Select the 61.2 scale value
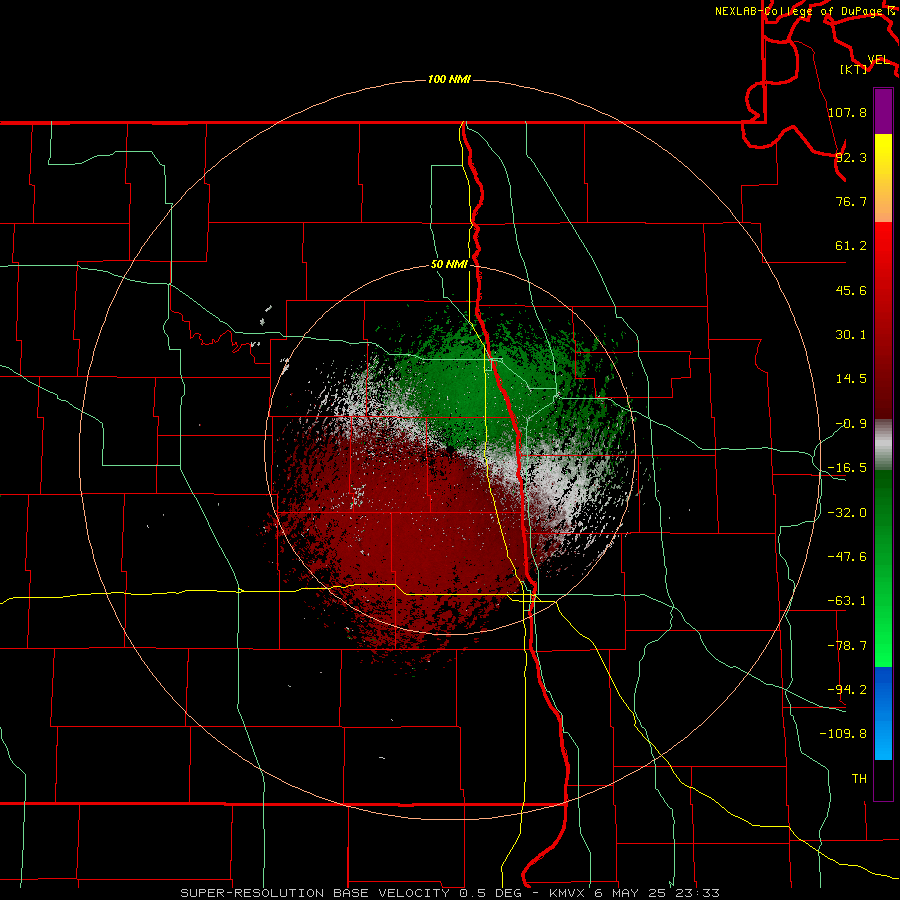900x900 pixels. [851, 246]
